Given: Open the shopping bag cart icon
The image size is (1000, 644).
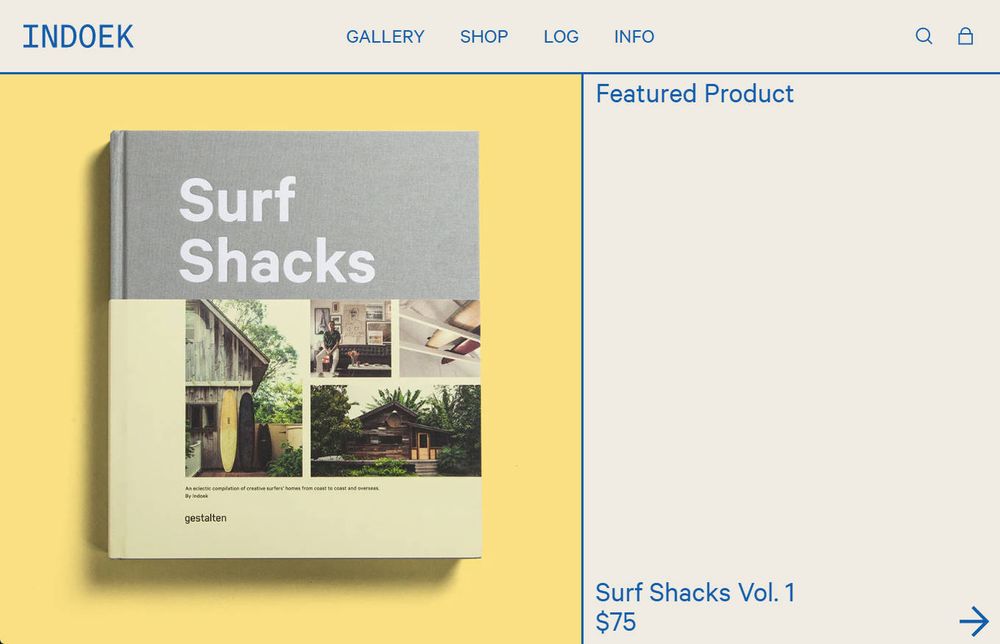Looking at the screenshot, I should tap(966, 36).
